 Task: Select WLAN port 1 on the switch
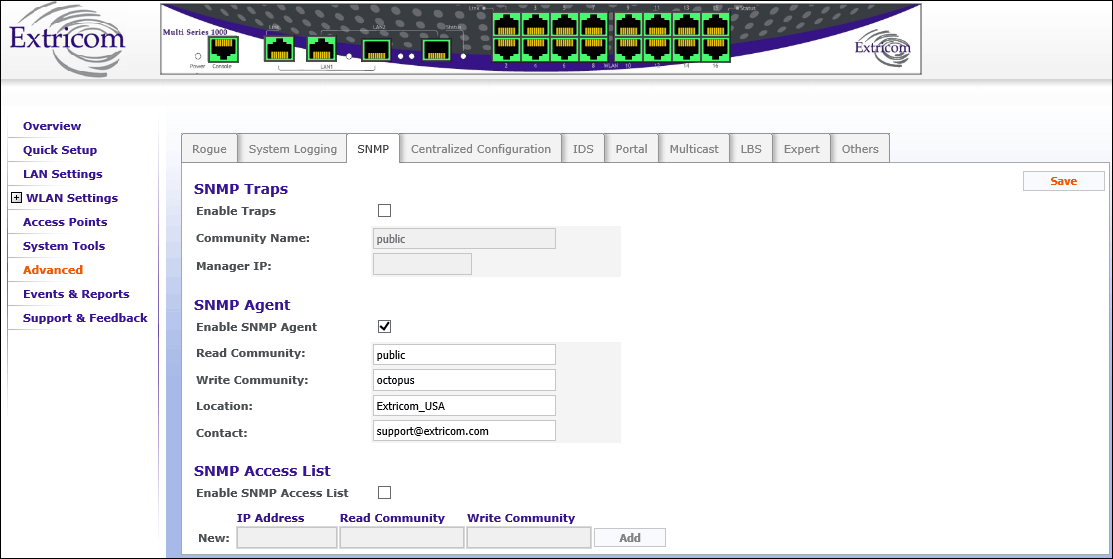coord(505,24)
